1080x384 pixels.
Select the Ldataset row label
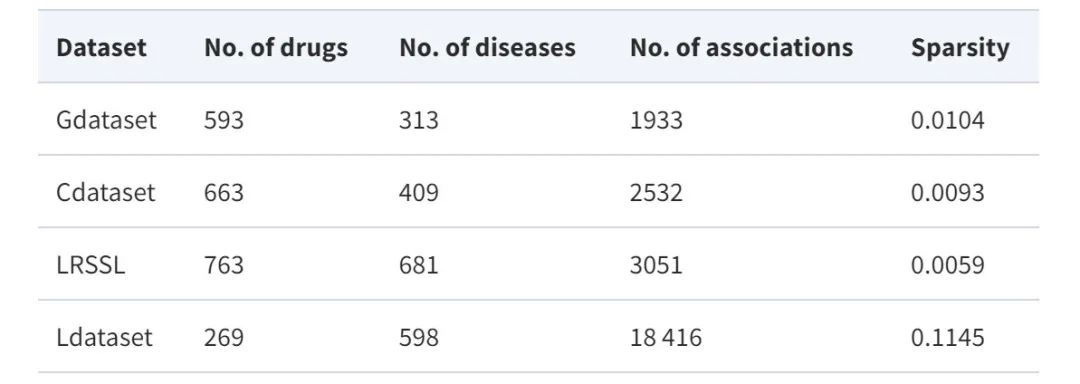click(104, 337)
